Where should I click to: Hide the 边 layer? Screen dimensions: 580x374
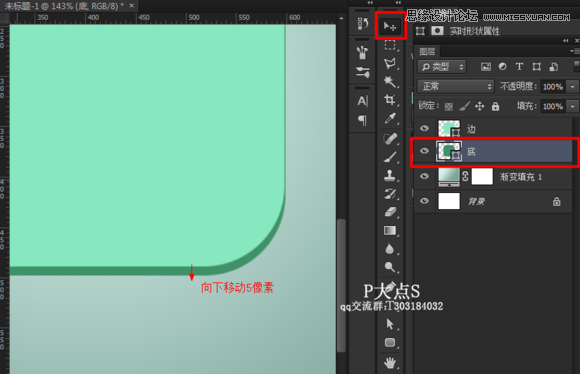424,128
